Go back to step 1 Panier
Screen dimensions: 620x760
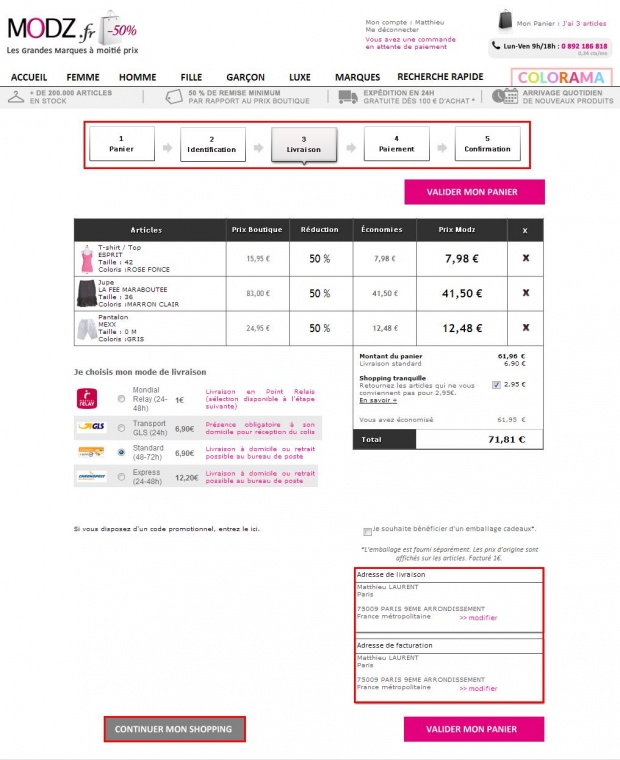coord(121,144)
